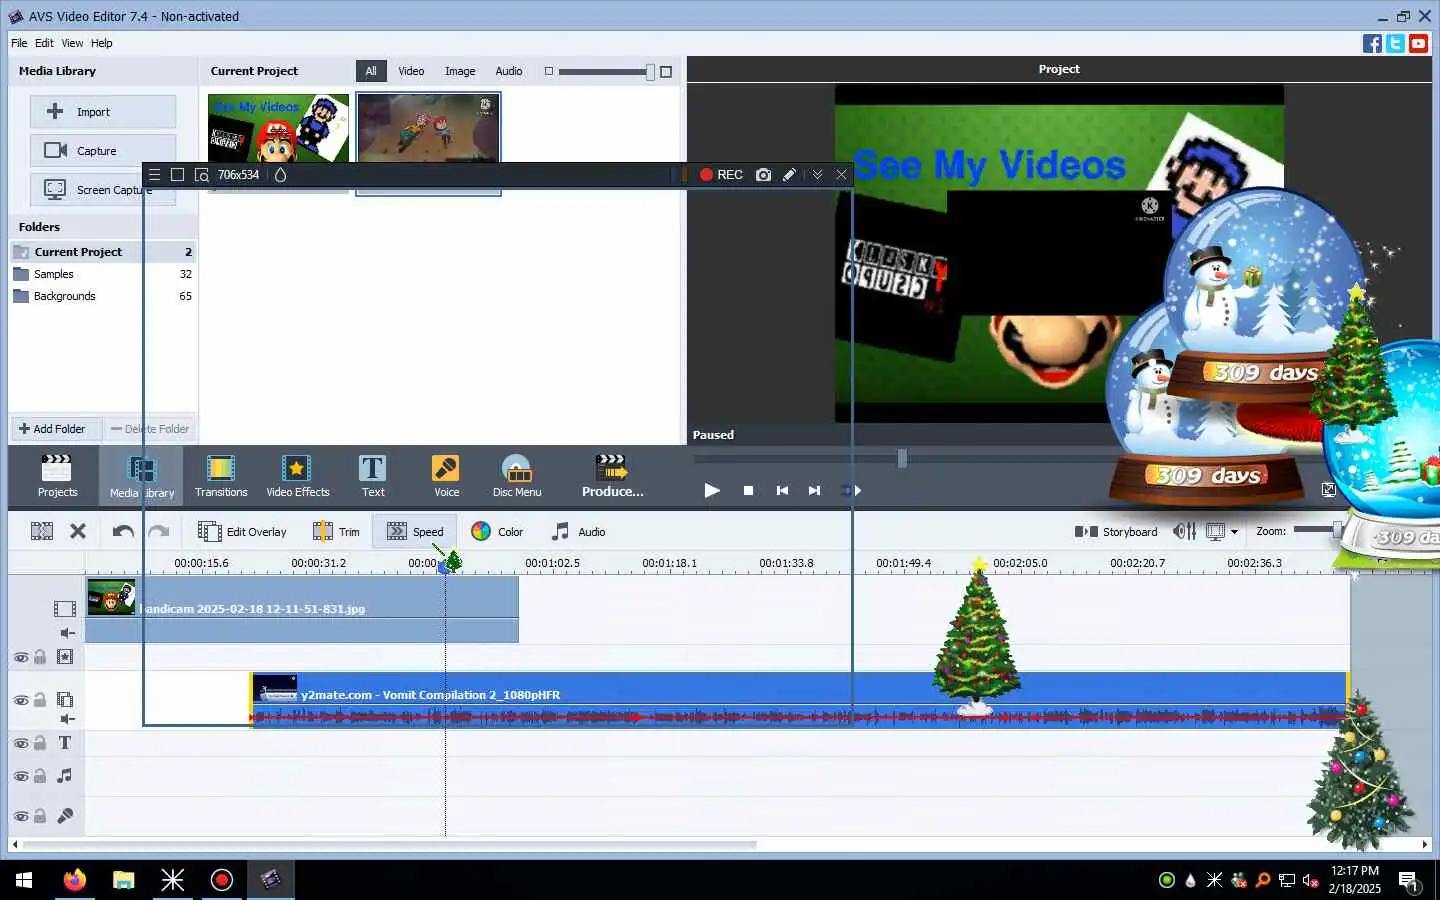Select the All filter tab
1440x900 pixels.
371,71
